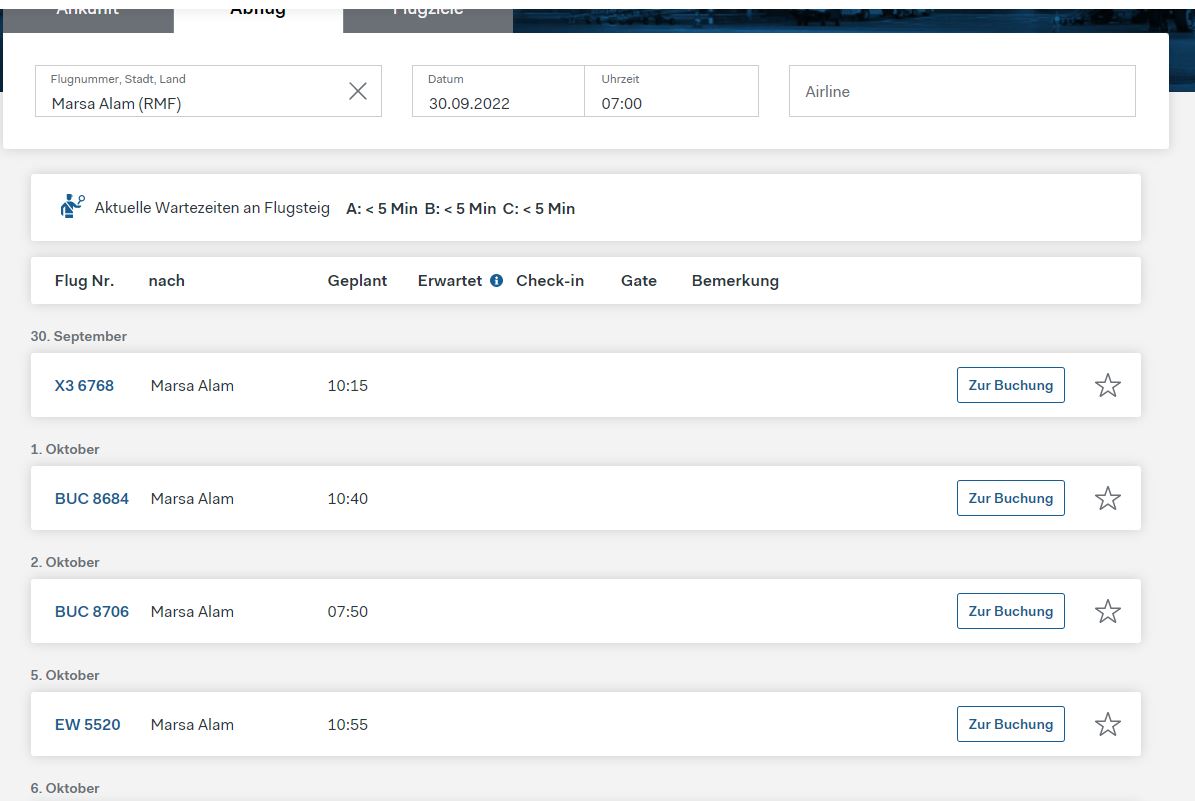Mark flight EW 5520 with star
1195x801 pixels.
[x=1107, y=725]
